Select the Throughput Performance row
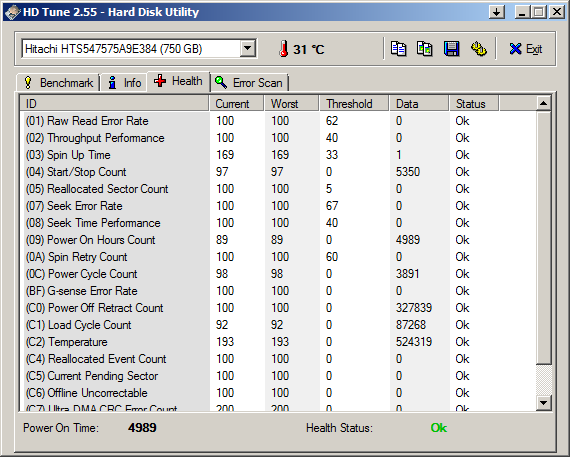This screenshot has height=457, width=570. click(x=278, y=138)
